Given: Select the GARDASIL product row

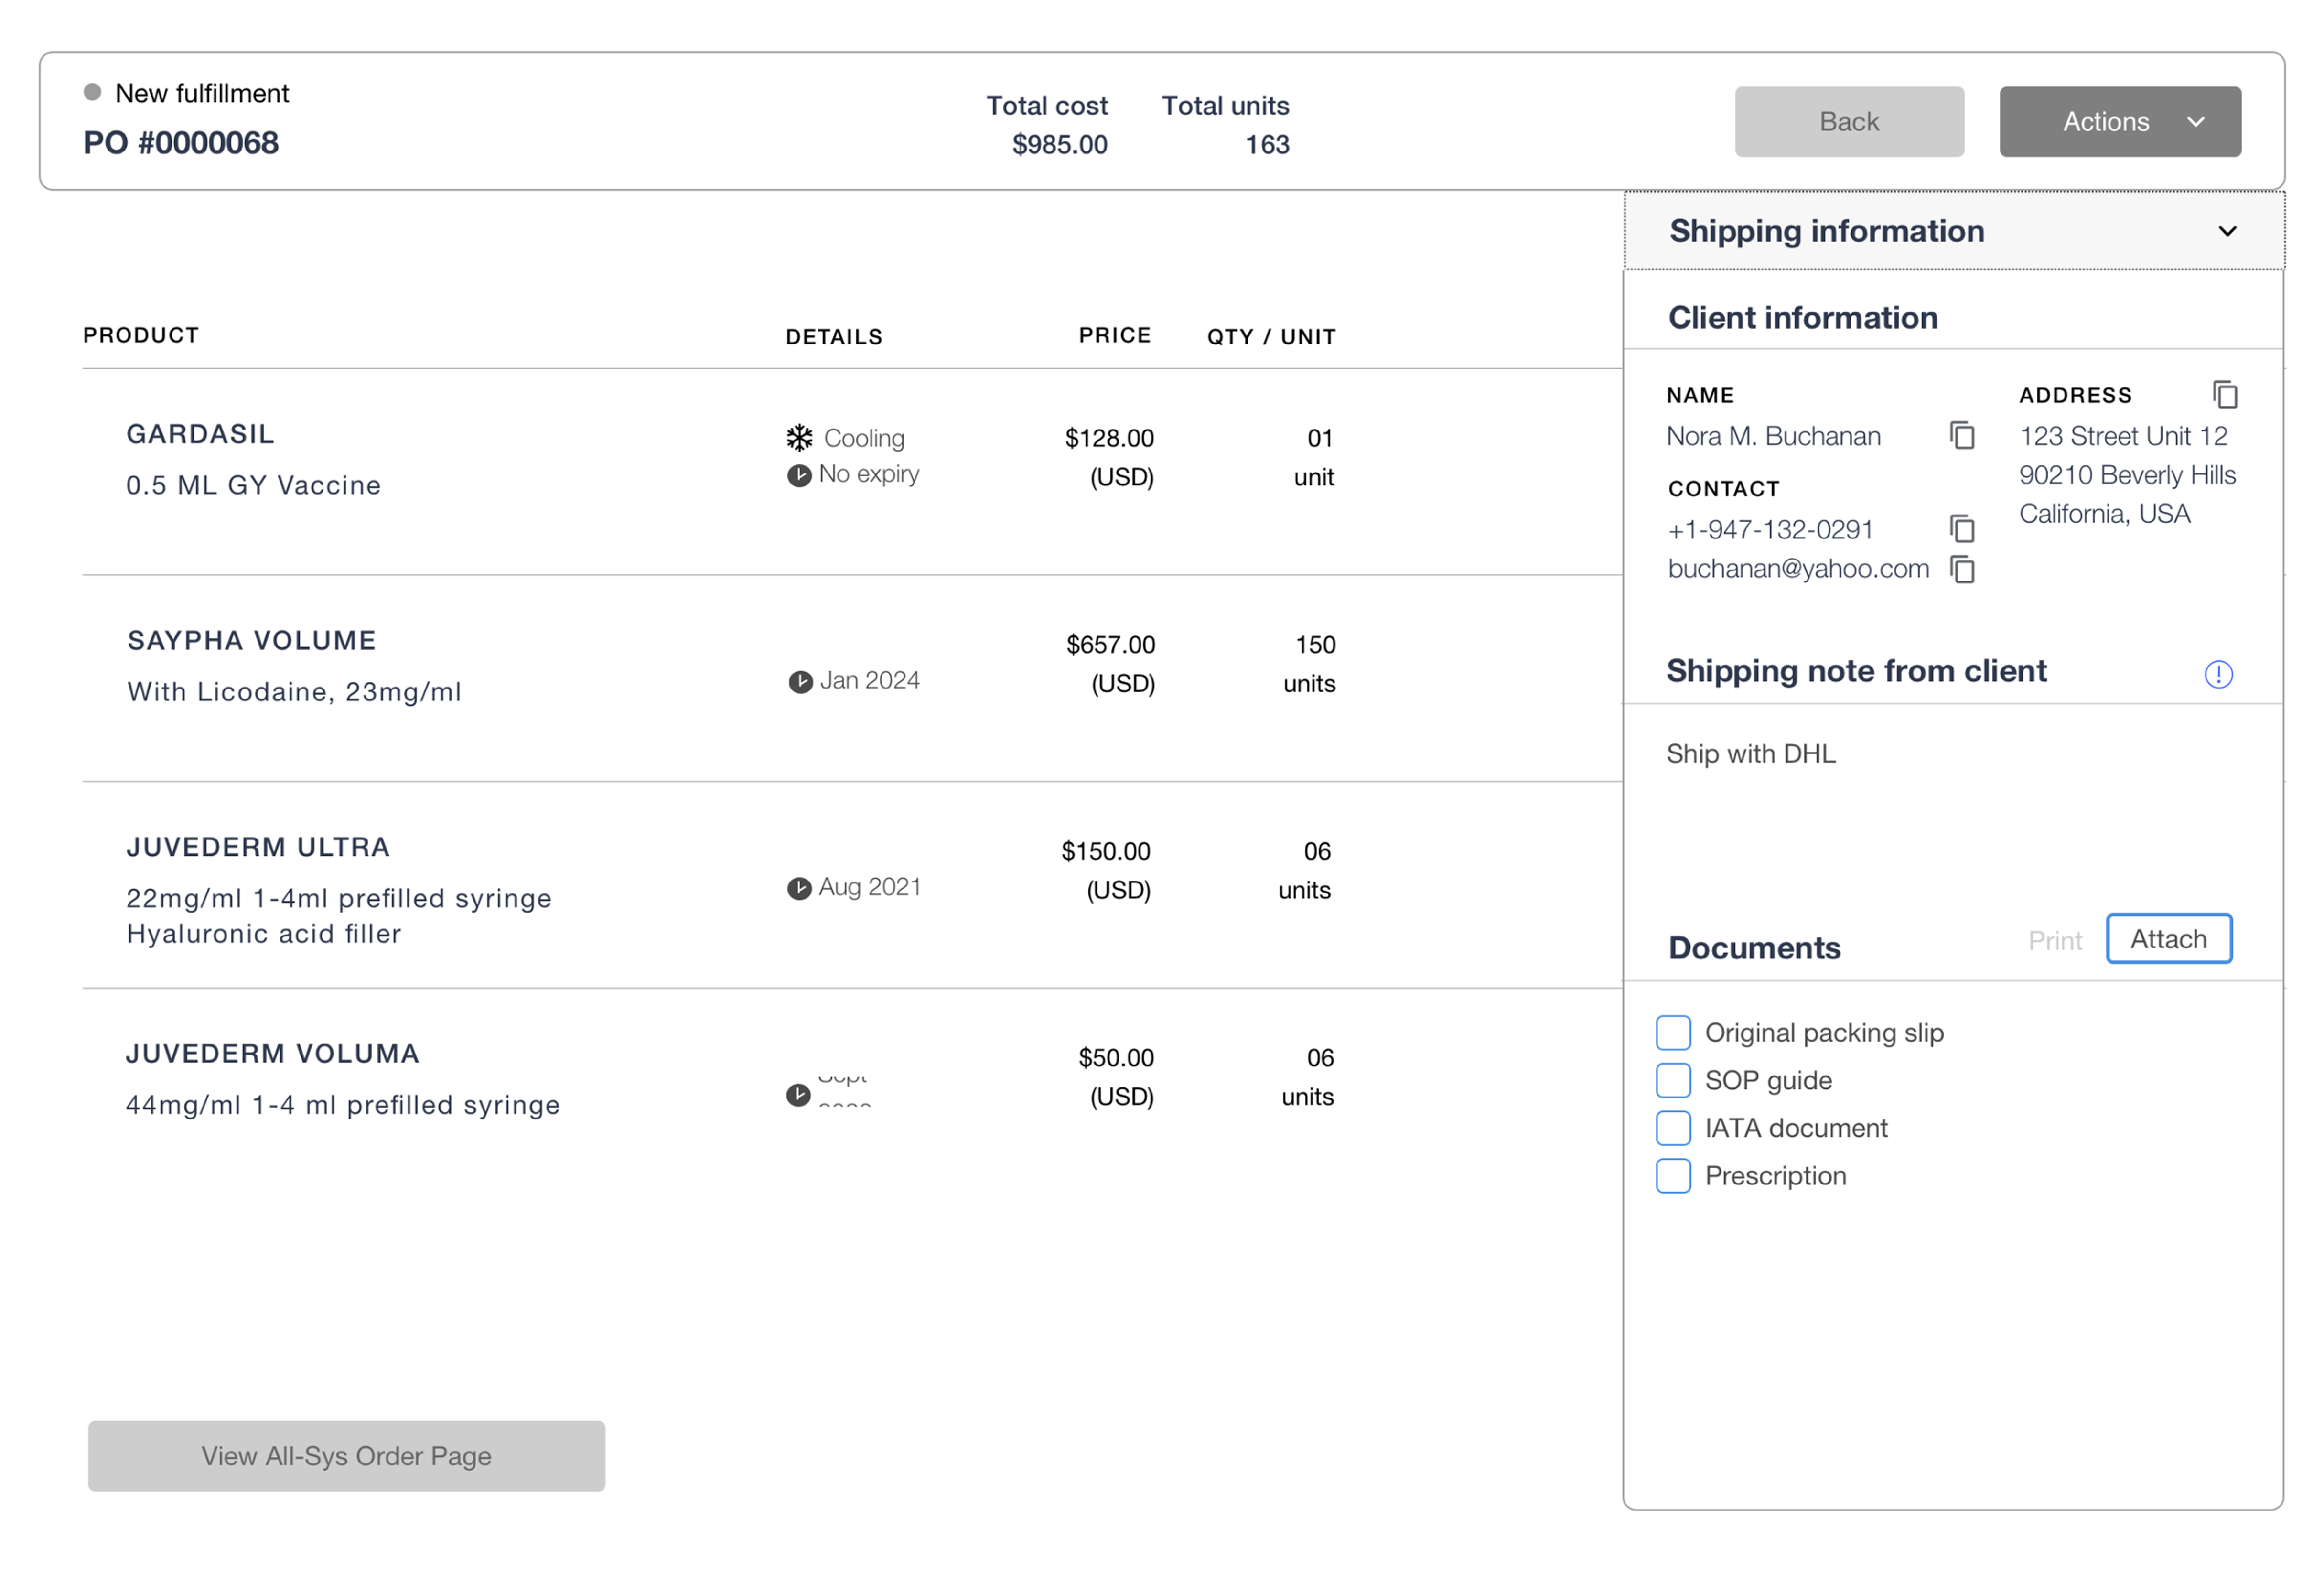Looking at the screenshot, I should [852, 472].
